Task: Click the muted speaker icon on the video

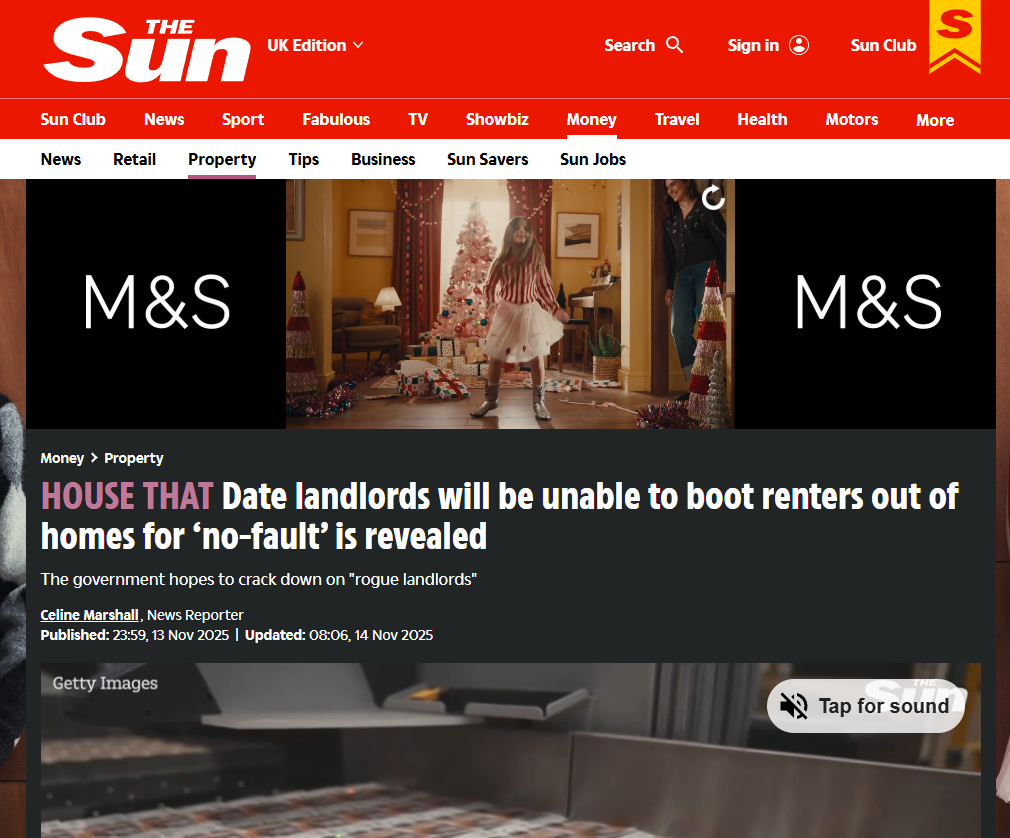Action: 794,706
